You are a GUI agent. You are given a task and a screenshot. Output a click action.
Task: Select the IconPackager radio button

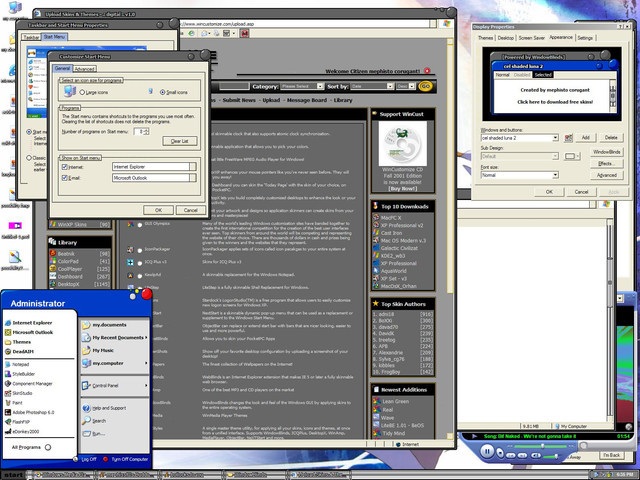click(140, 250)
